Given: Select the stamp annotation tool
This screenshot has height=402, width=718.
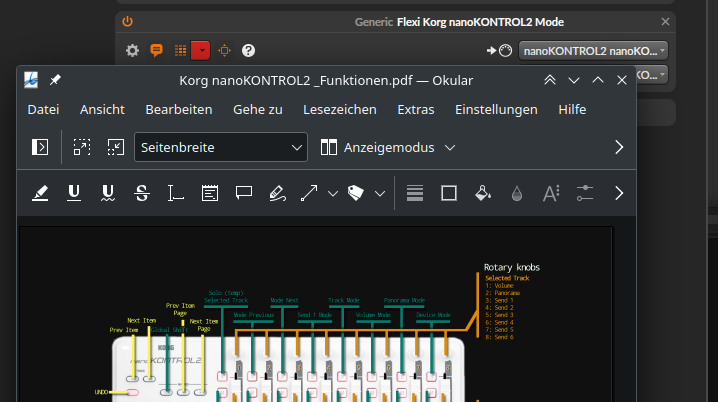Looking at the screenshot, I should tap(356, 193).
